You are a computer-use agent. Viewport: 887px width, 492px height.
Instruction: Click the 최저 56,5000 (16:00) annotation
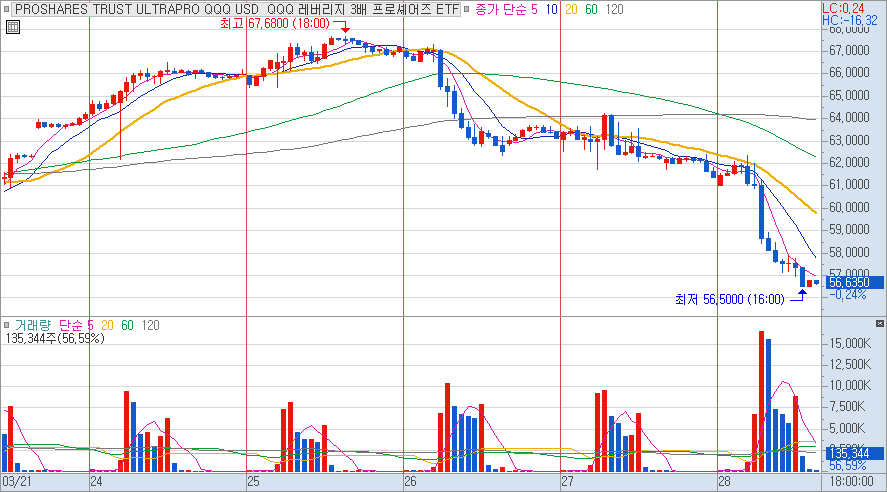730,299
